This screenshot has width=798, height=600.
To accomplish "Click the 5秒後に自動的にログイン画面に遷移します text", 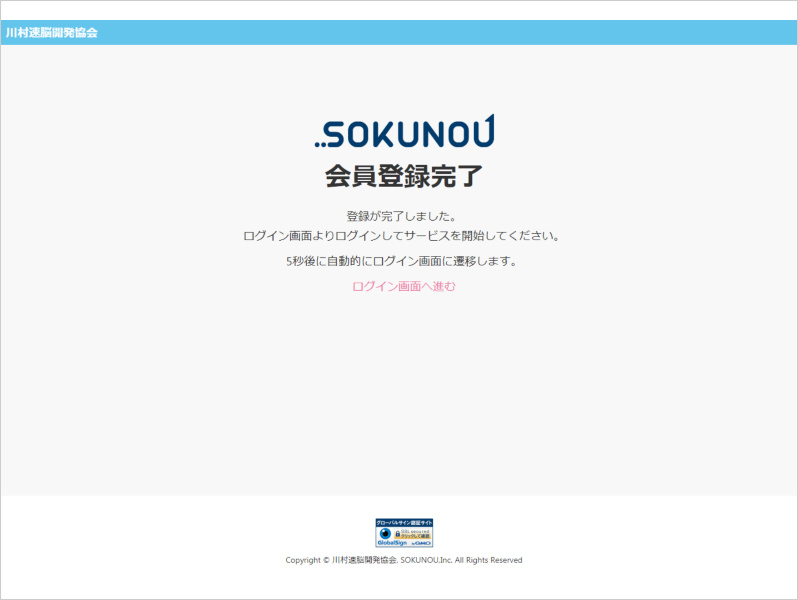I will (402, 261).
